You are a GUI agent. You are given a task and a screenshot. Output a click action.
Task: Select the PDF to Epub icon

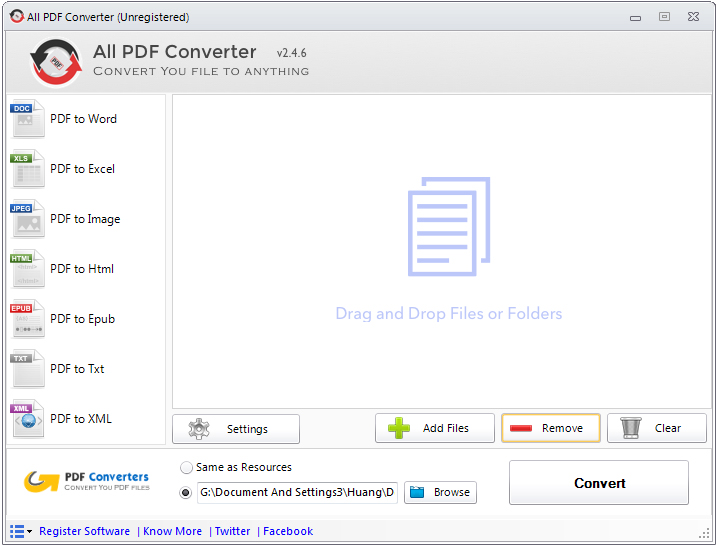click(27, 318)
